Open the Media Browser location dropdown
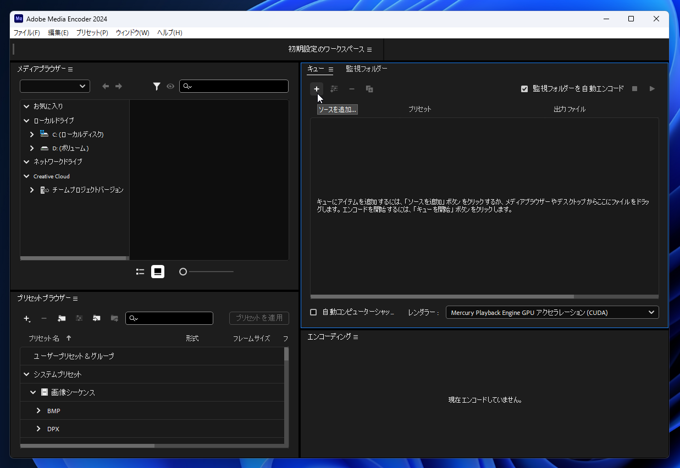The height and width of the screenshot is (468, 680). [55, 86]
